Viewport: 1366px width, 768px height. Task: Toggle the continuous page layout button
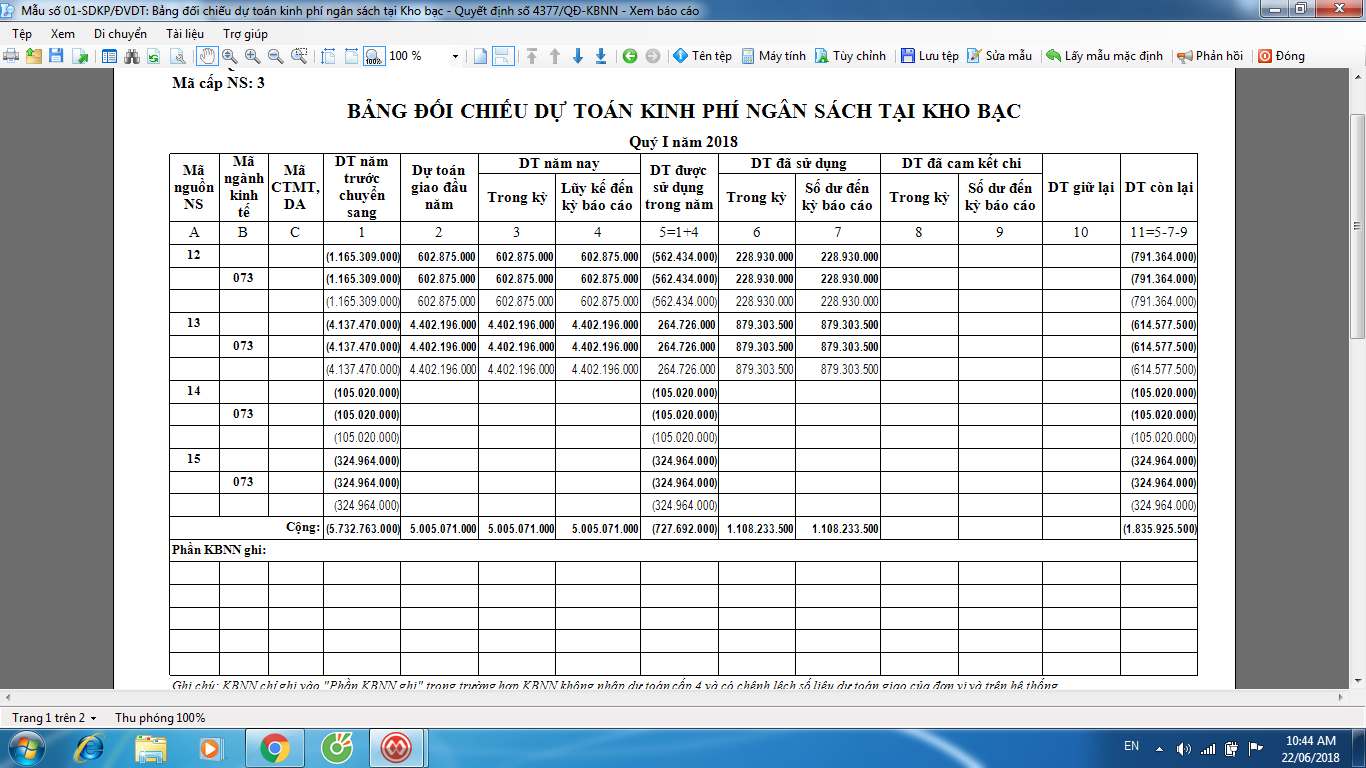[x=503, y=56]
